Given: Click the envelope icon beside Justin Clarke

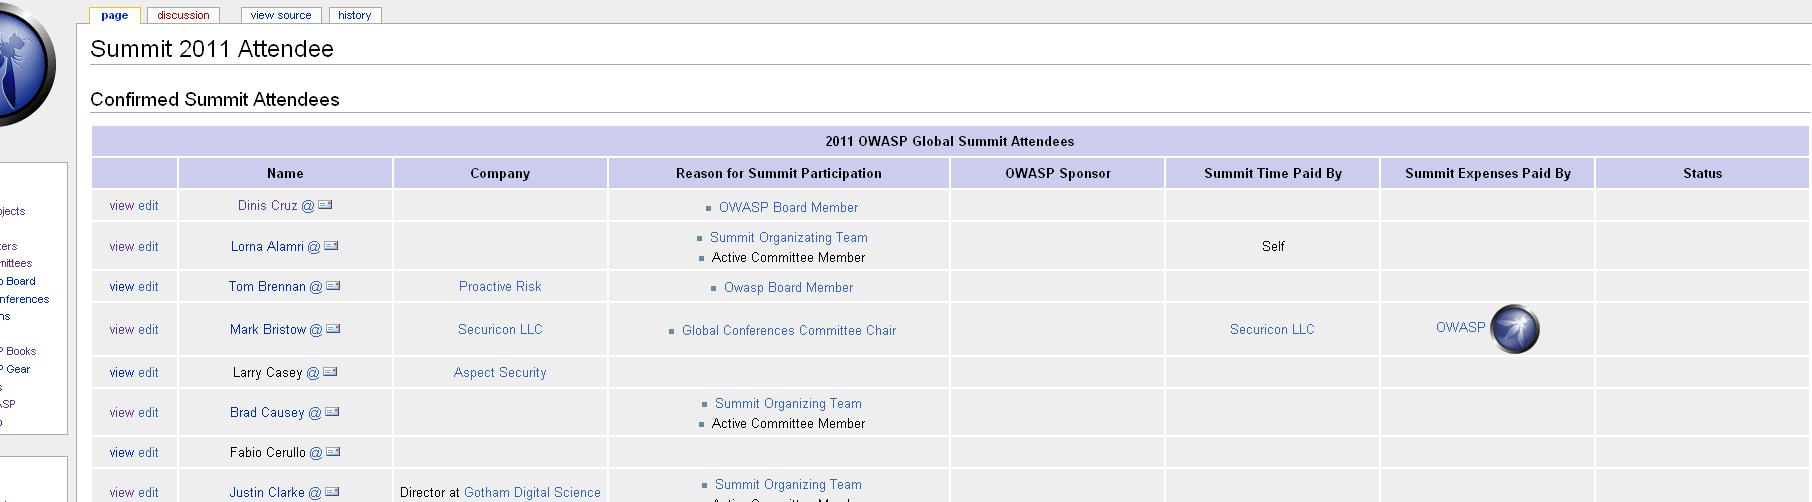Looking at the screenshot, I should [332, 492].
